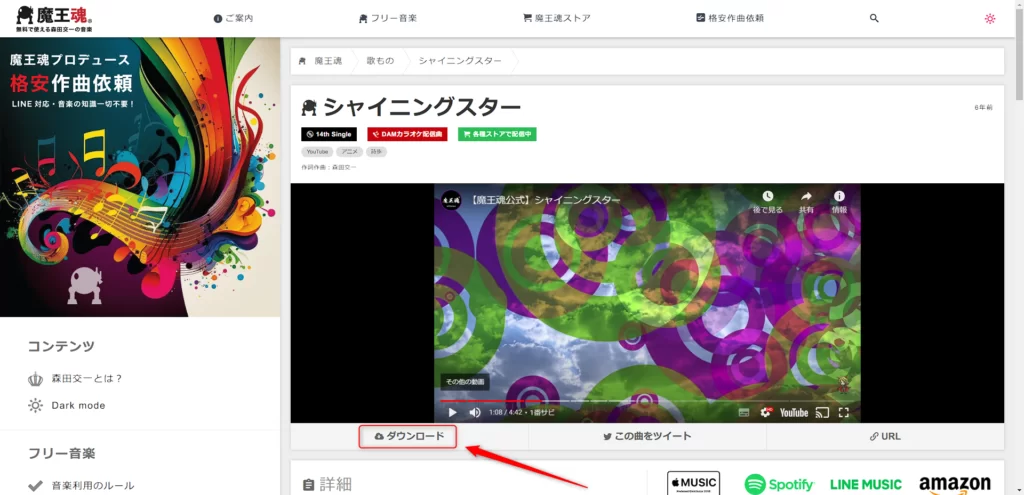
Task: Play the YouTube video
Action: (452, 412)
